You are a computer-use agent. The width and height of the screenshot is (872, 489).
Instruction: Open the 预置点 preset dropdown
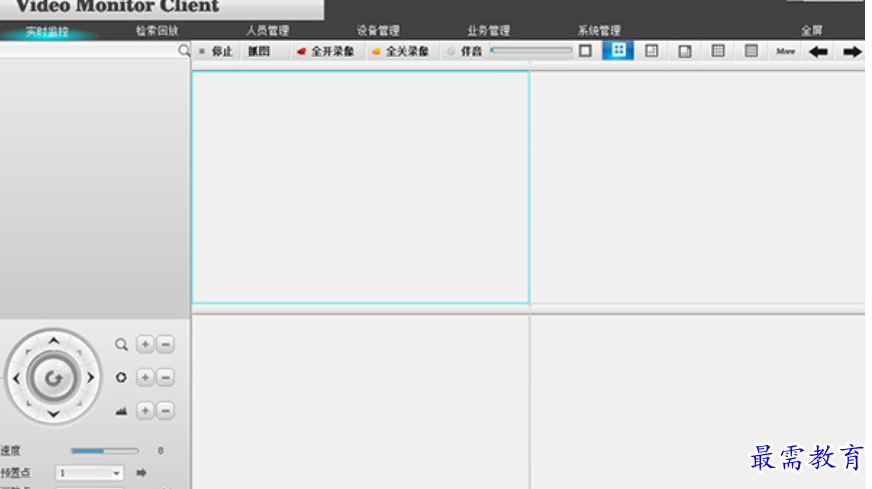pyautogui.click(x=89, y=473)
